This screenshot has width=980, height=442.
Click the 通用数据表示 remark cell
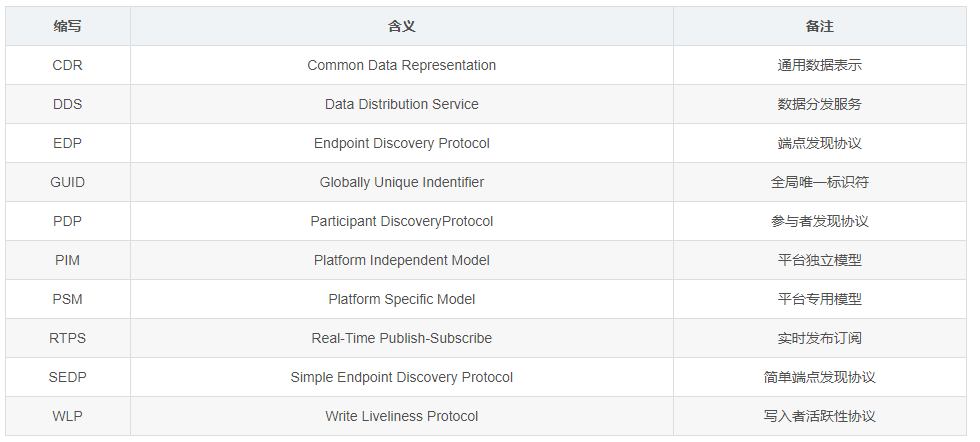(x=819, y=65)
